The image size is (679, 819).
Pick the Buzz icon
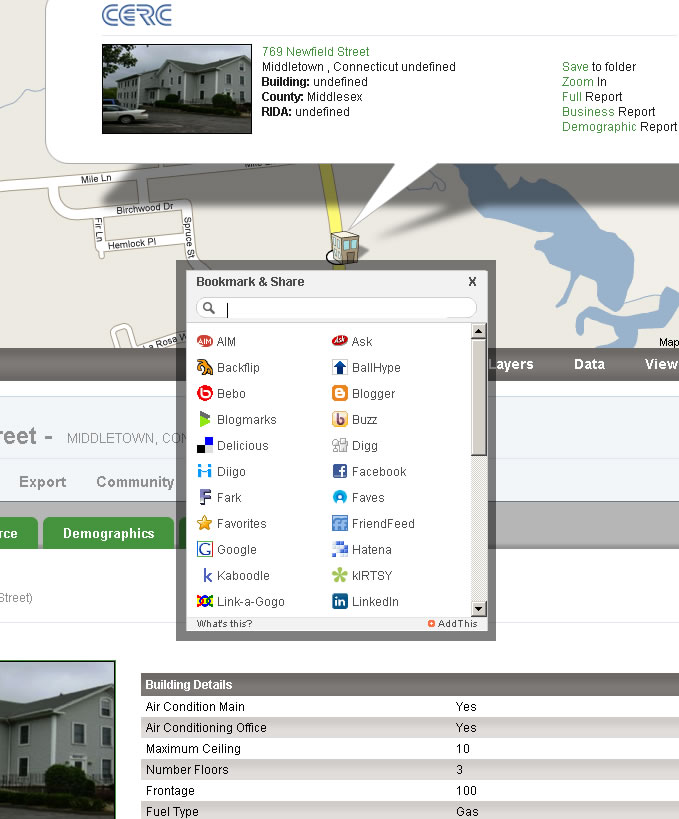coord(340,419)
